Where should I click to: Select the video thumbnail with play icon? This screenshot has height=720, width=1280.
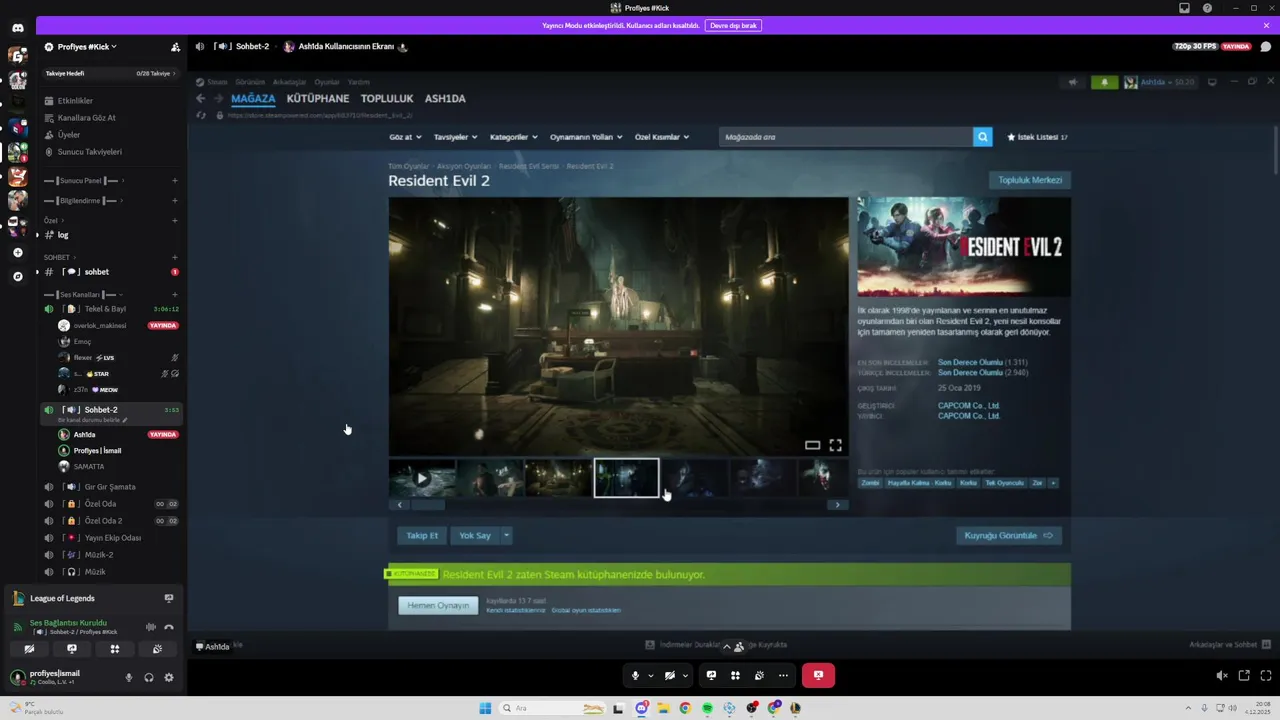[x=422, y=478]
